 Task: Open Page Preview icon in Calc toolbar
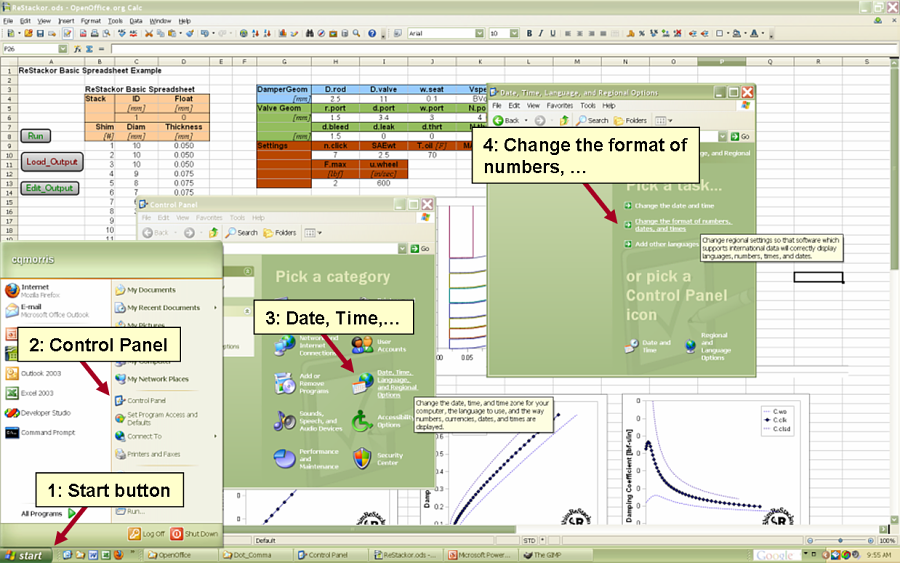coord(106,33)
